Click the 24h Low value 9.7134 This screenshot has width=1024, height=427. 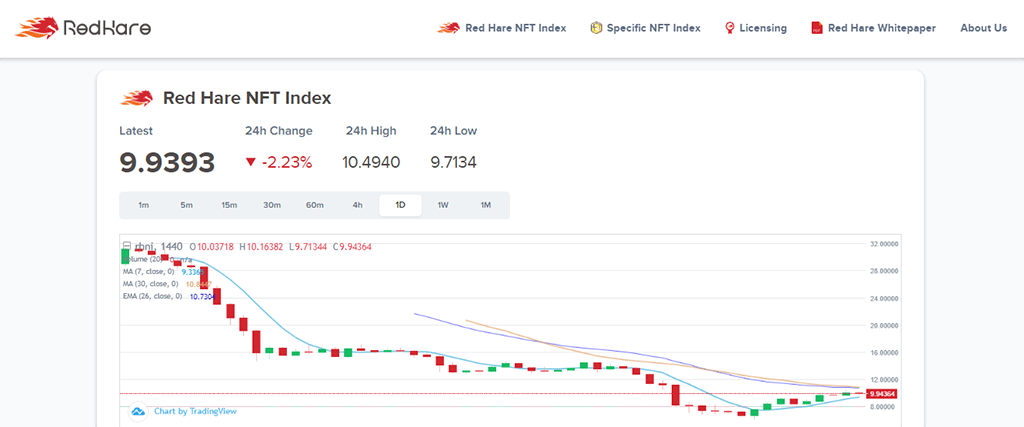click(453, 163)
